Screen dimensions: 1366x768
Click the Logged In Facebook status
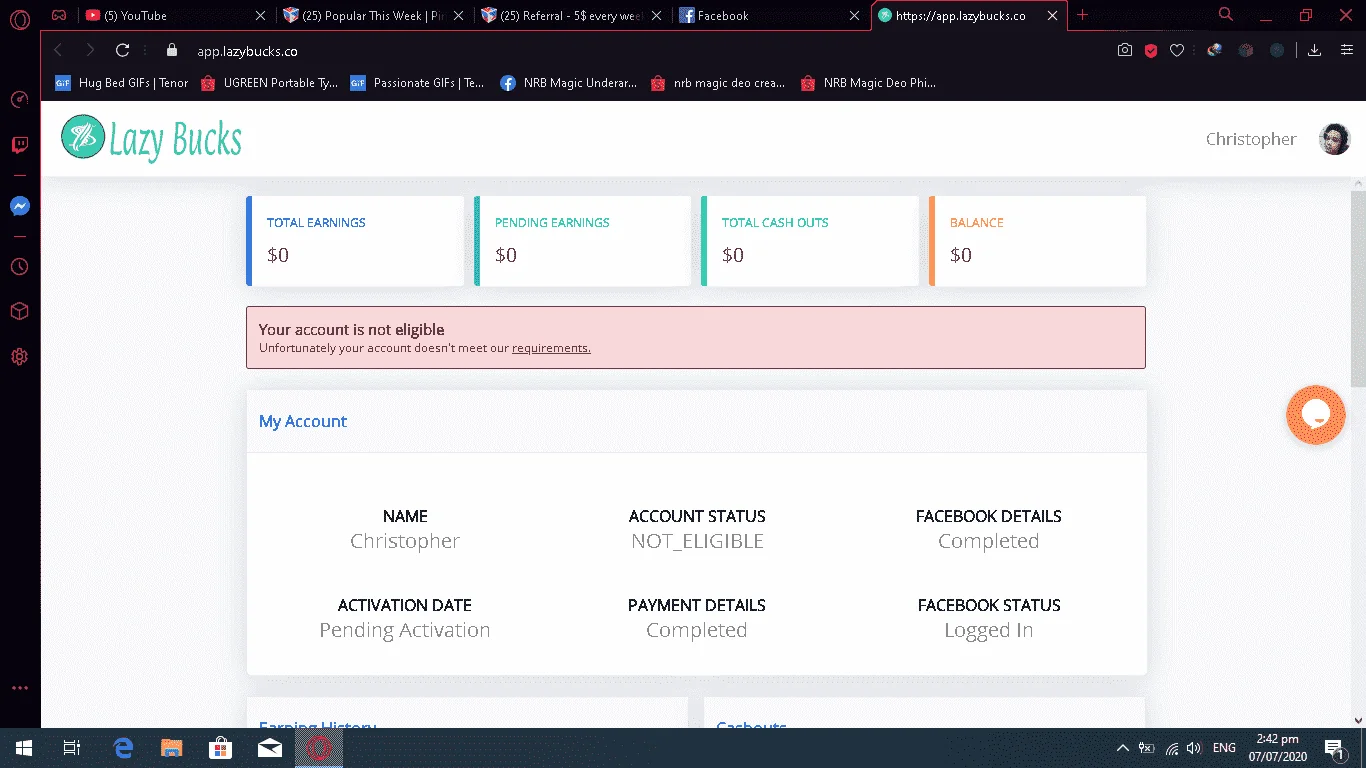coord(989,630)
